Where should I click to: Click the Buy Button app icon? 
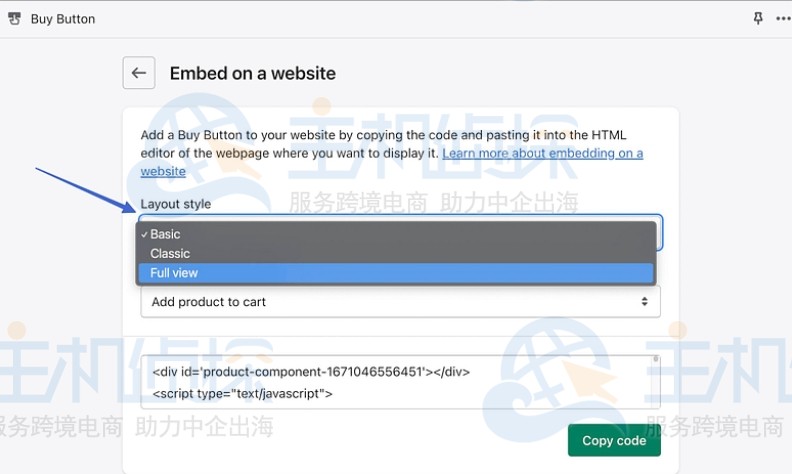pos(14,19)
